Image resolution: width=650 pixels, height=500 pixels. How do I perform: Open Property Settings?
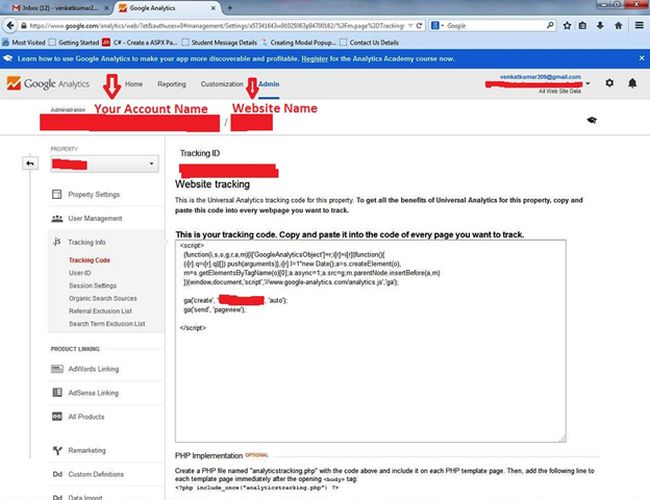coord(94,194)
